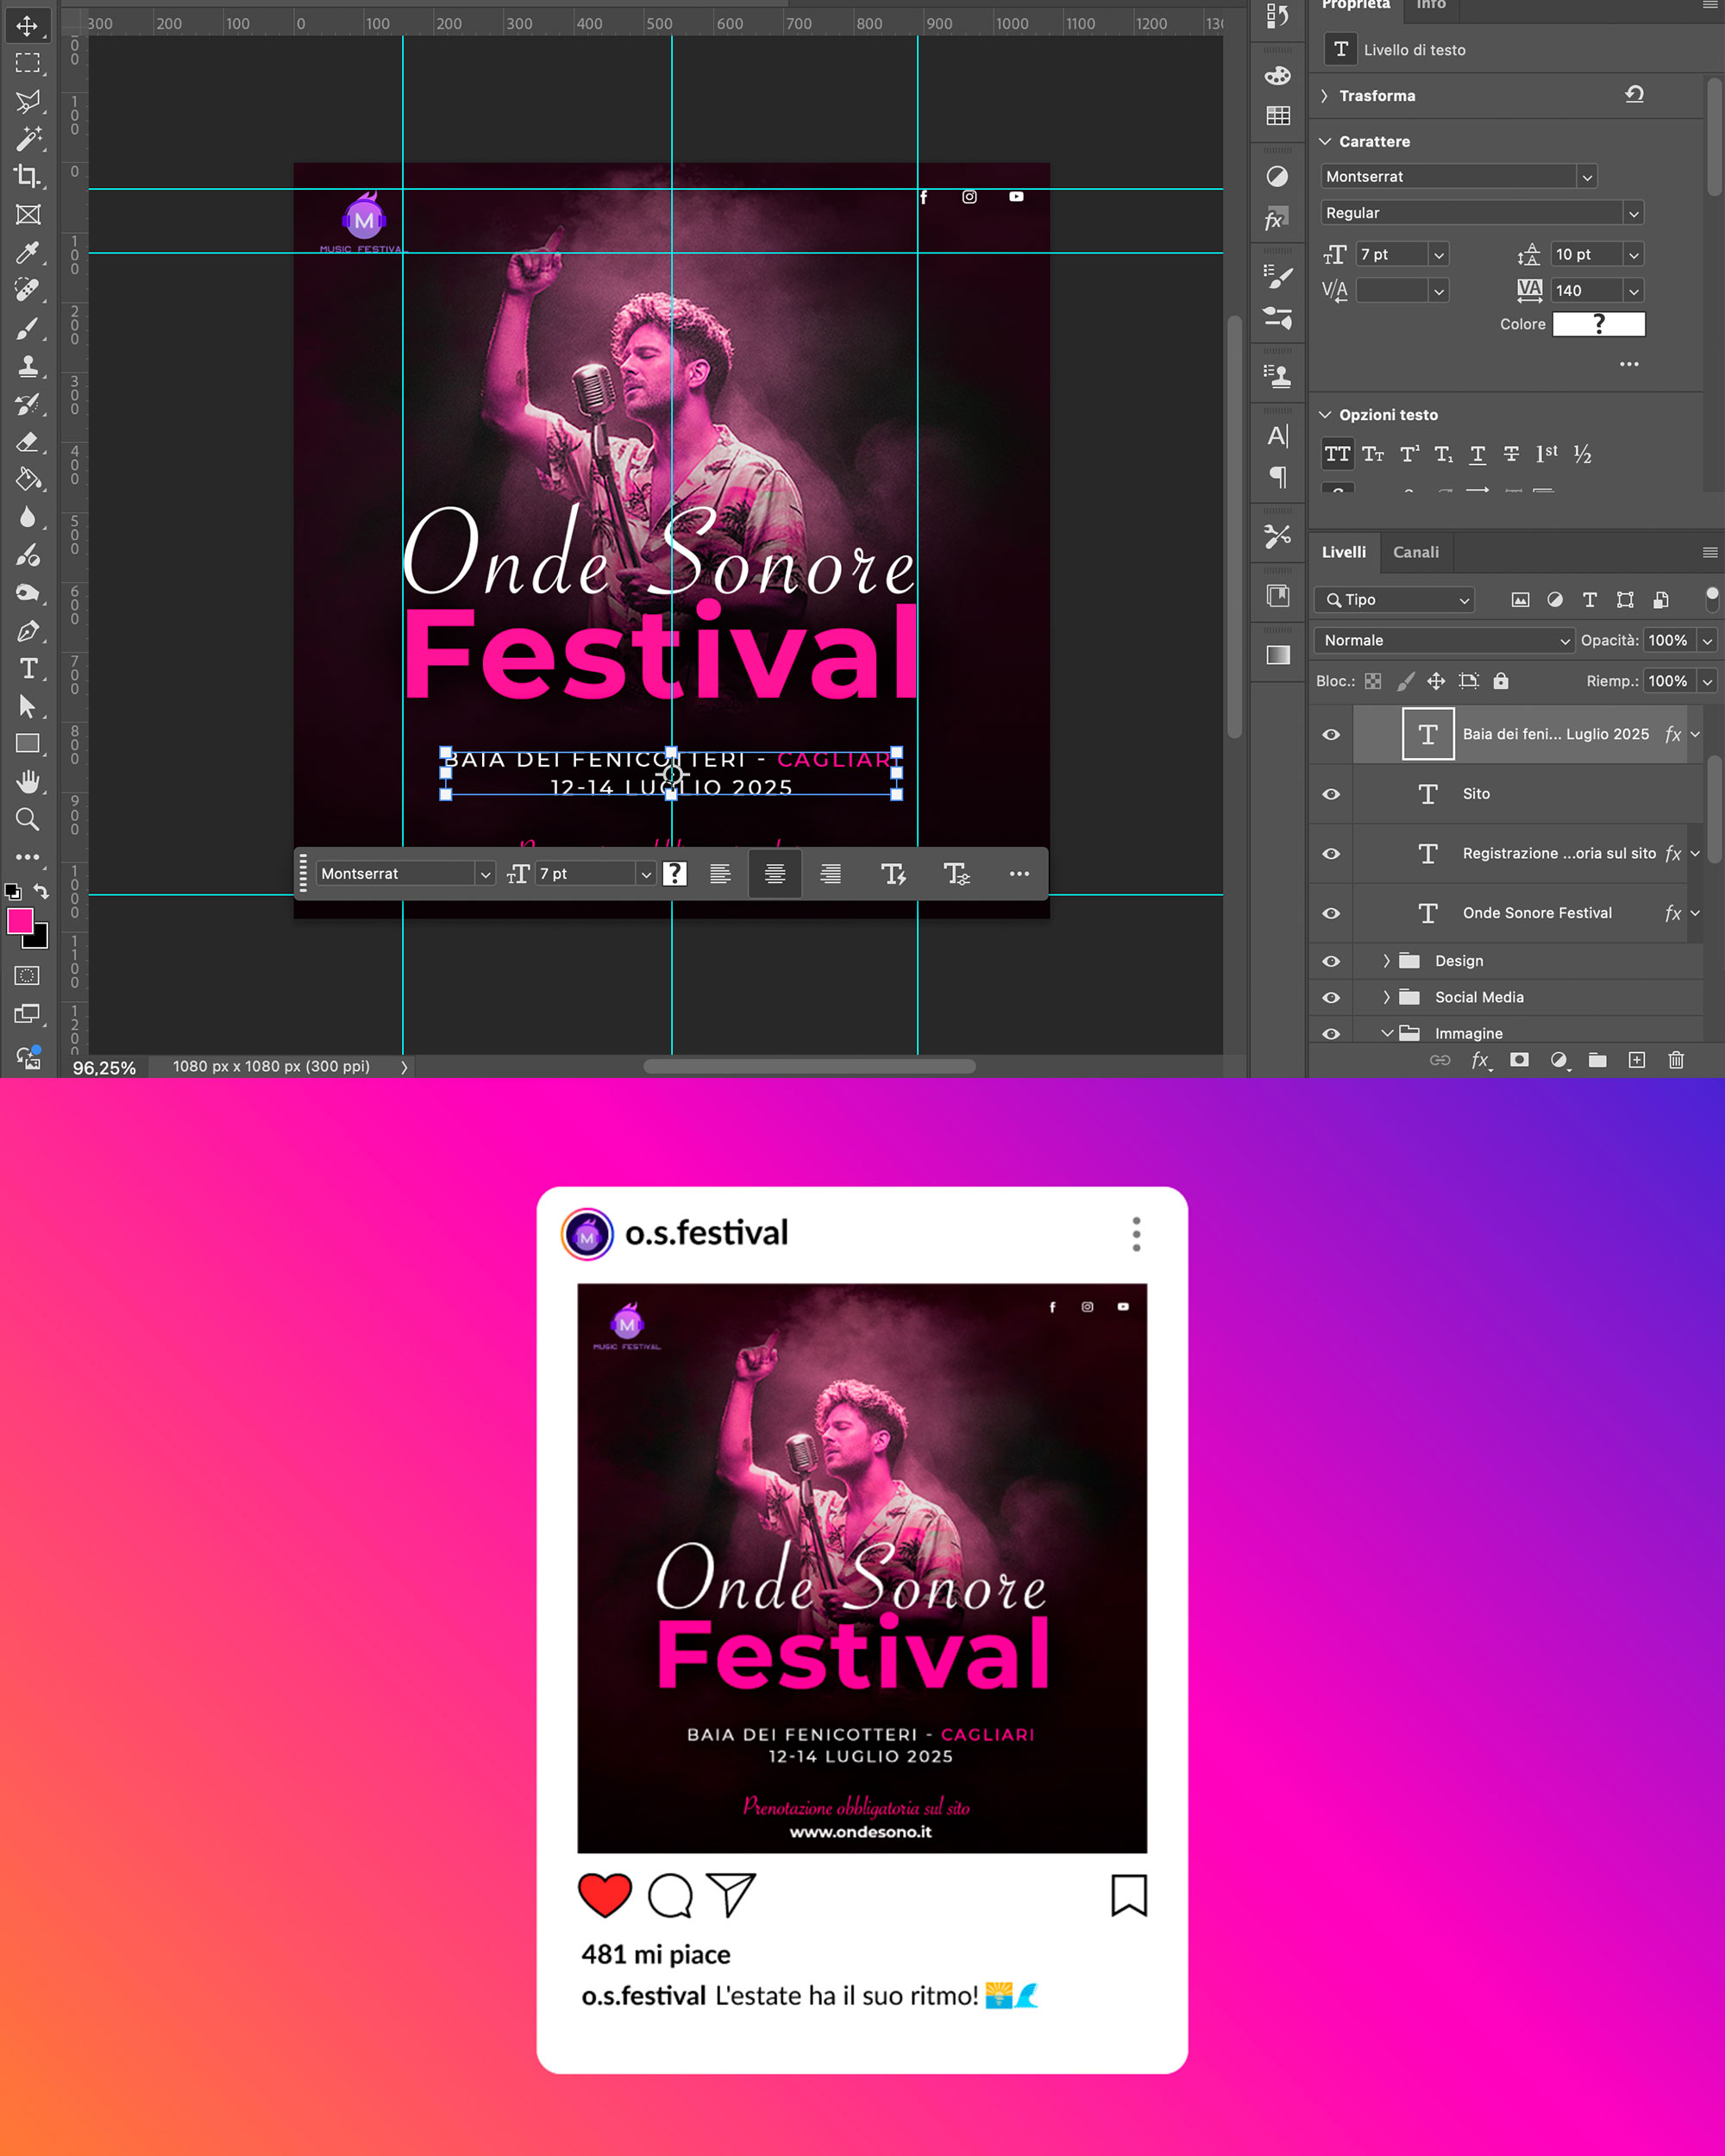The image size is (1725, 2156).
Task: Switch to the Canali tab
Action: (1415, 552)
